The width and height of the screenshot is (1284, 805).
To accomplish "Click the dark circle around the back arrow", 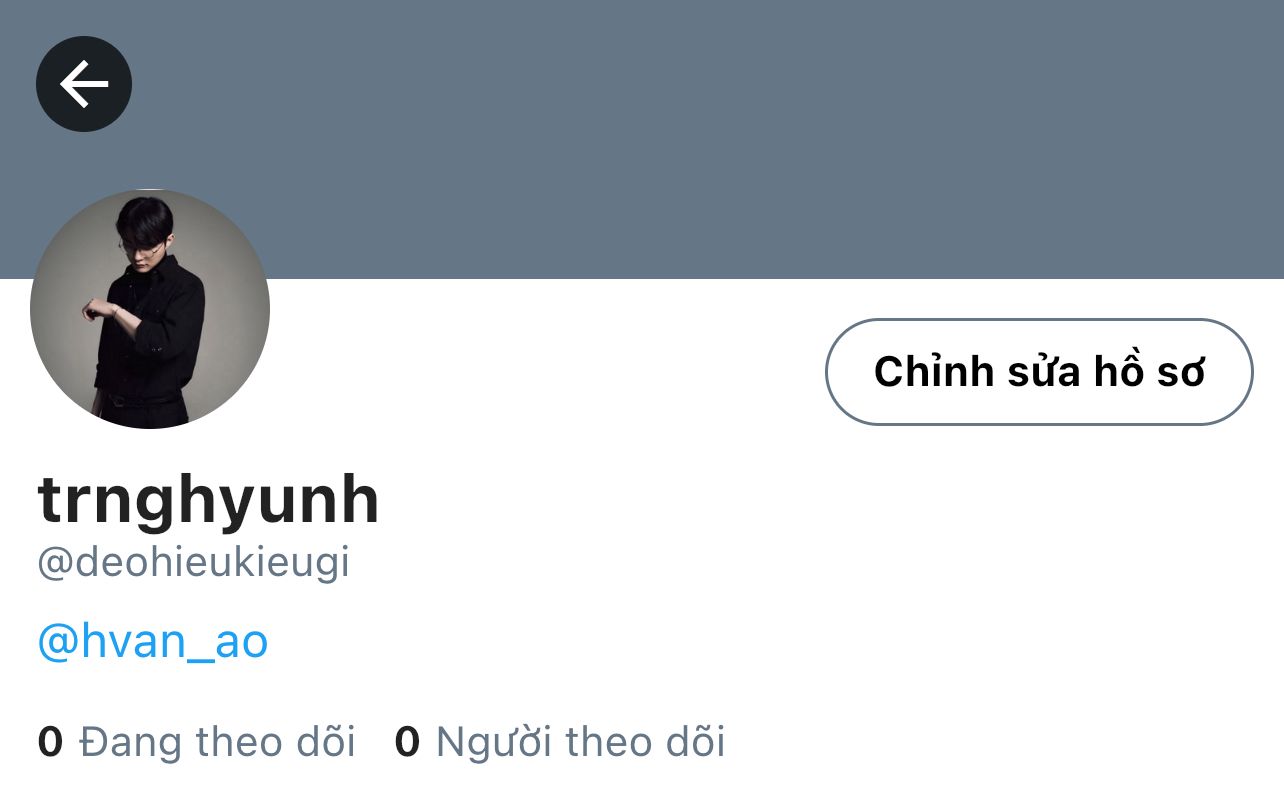I will (84, 84).
